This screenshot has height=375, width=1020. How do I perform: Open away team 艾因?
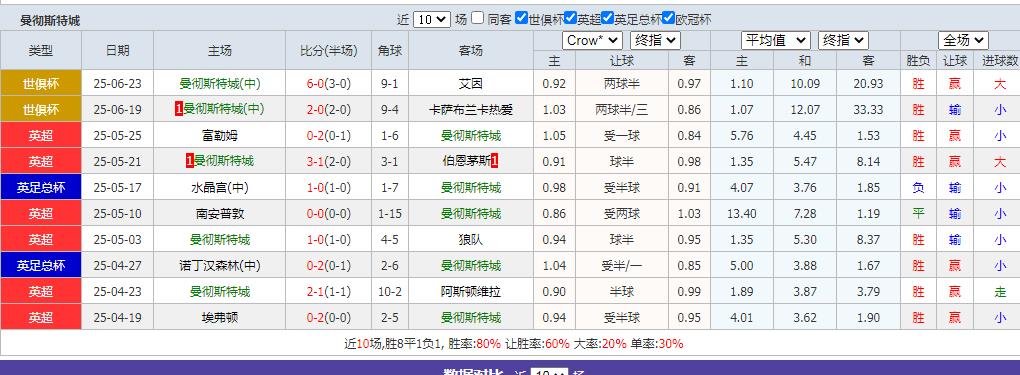tap(471, 83)
